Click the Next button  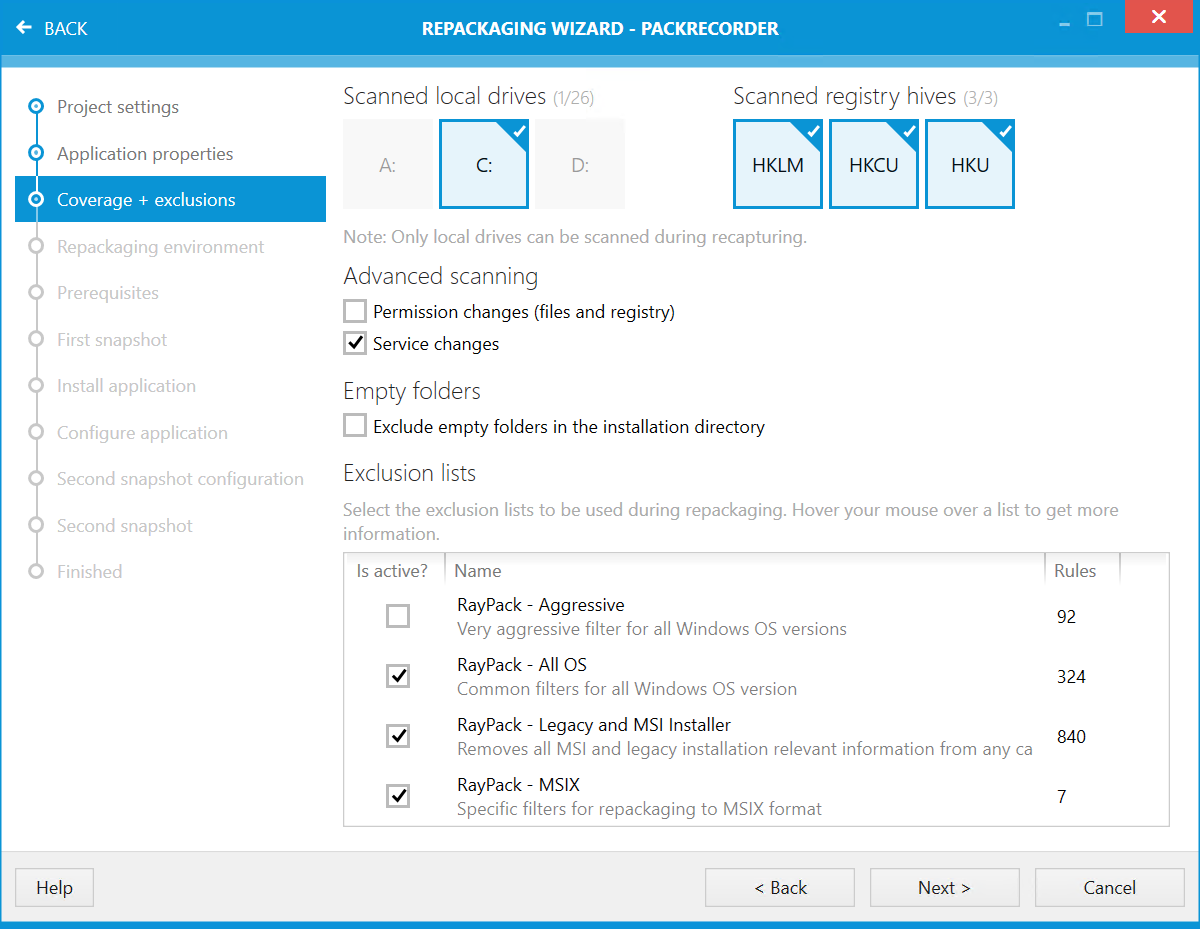pyautogui.click(x=944, y=887)
